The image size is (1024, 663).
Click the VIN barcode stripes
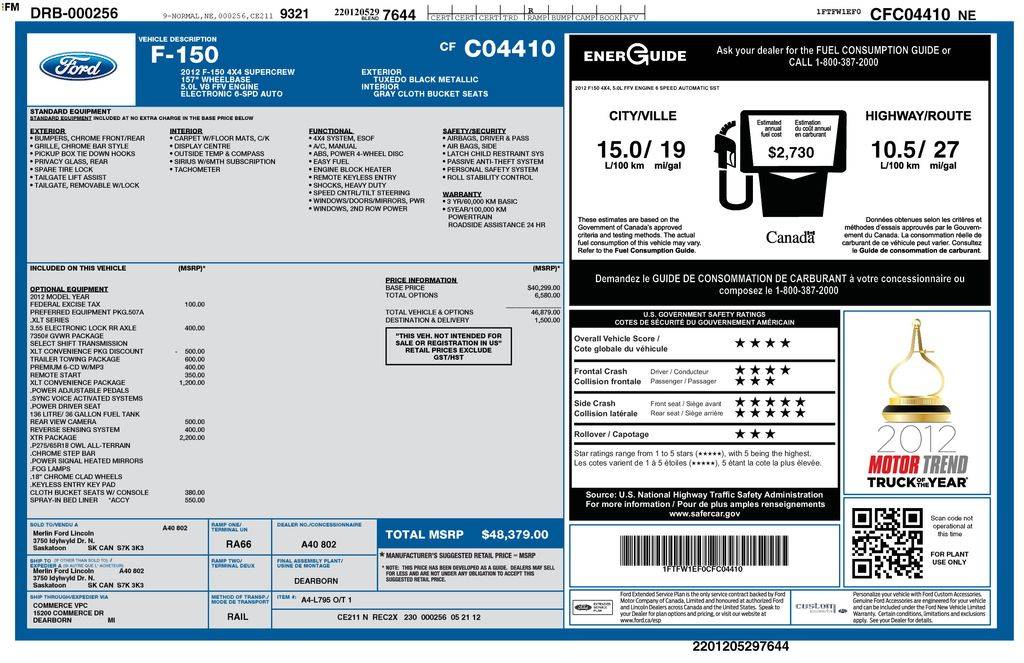(703, 550)
